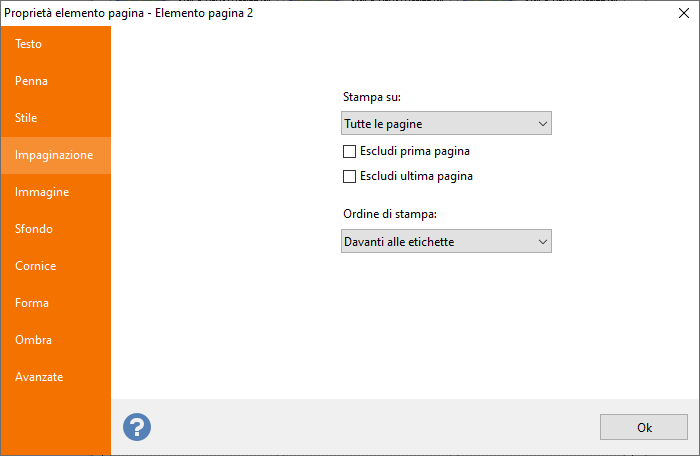Open Ordine di stampa combo box showing Davanti alle etichette

446,241
